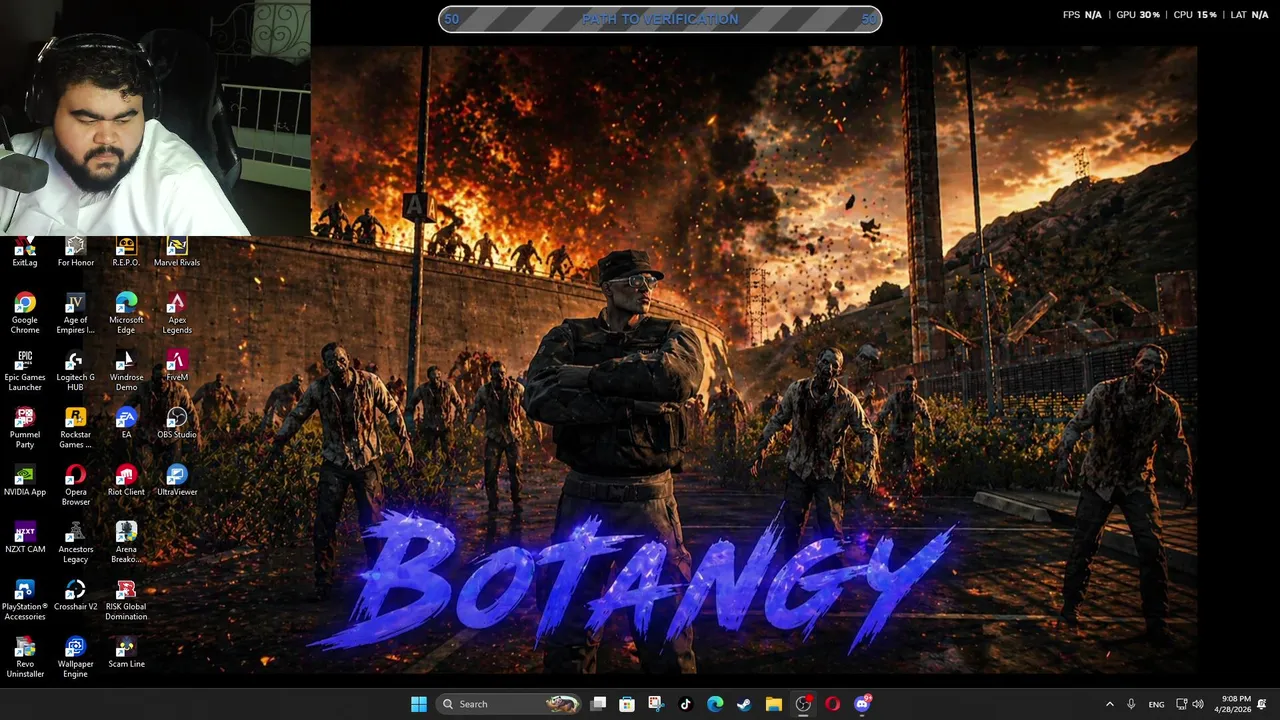Viewport: 1280px width, 720px height.
Task: Open the FiveM desktop shortcut
Action: pos(177,366)
